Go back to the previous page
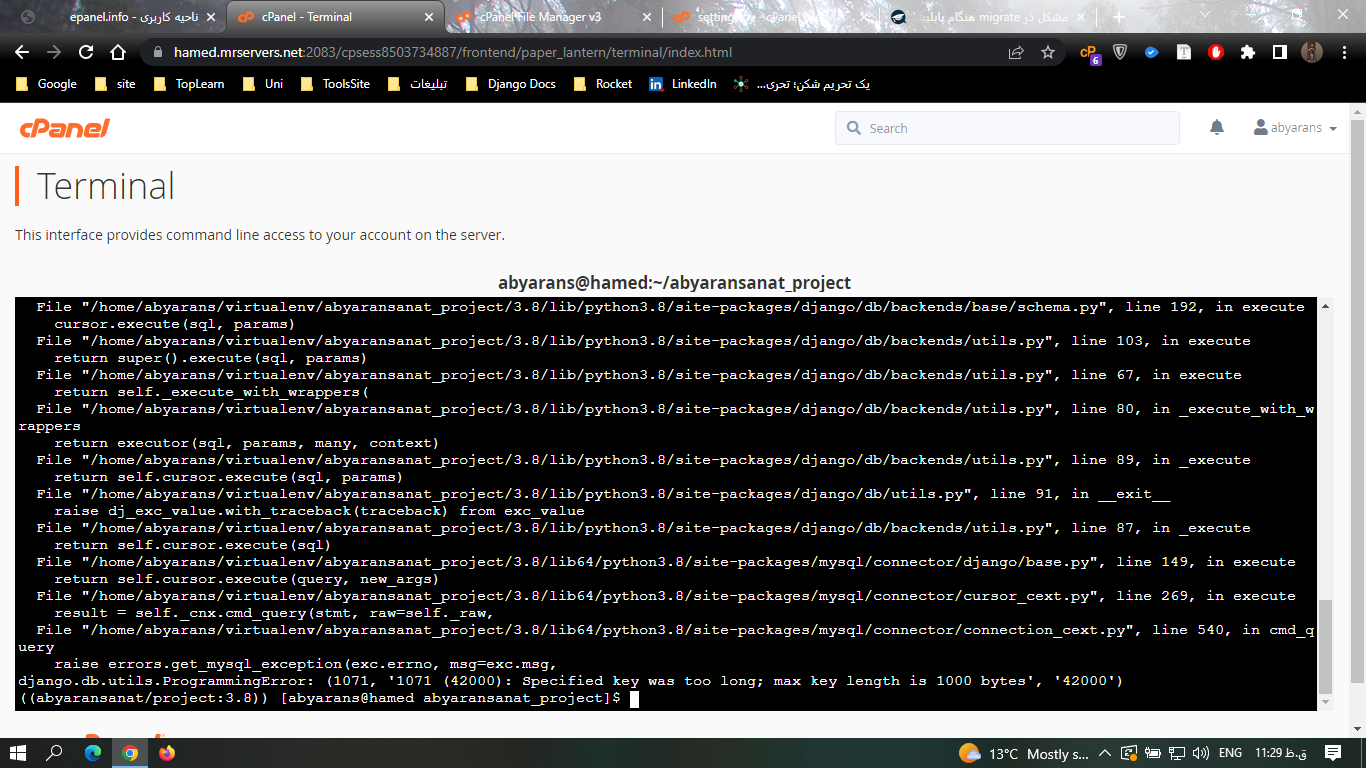The height and width of the screenshot is (768, 1366). (22, 52)
